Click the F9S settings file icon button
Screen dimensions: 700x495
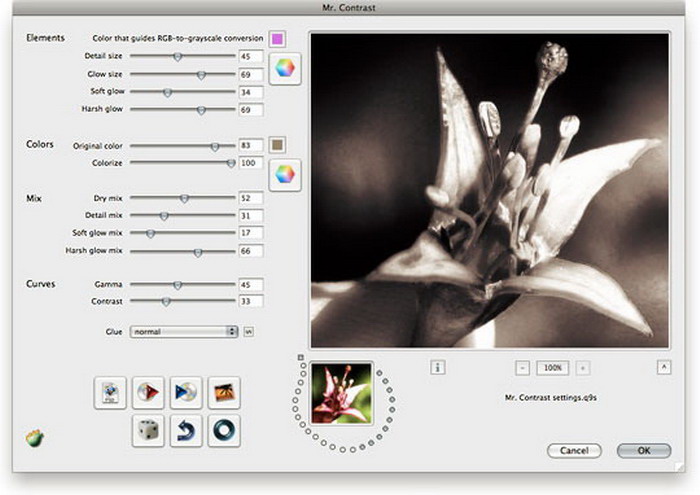tap(109, 393)
